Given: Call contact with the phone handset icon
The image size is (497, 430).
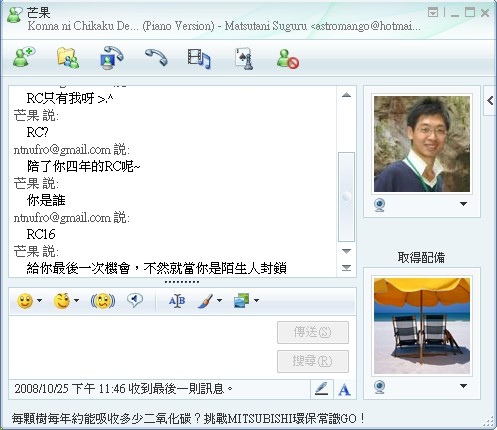Looking at the screenshot, I should pyautogui.click(x=156, y=58).
